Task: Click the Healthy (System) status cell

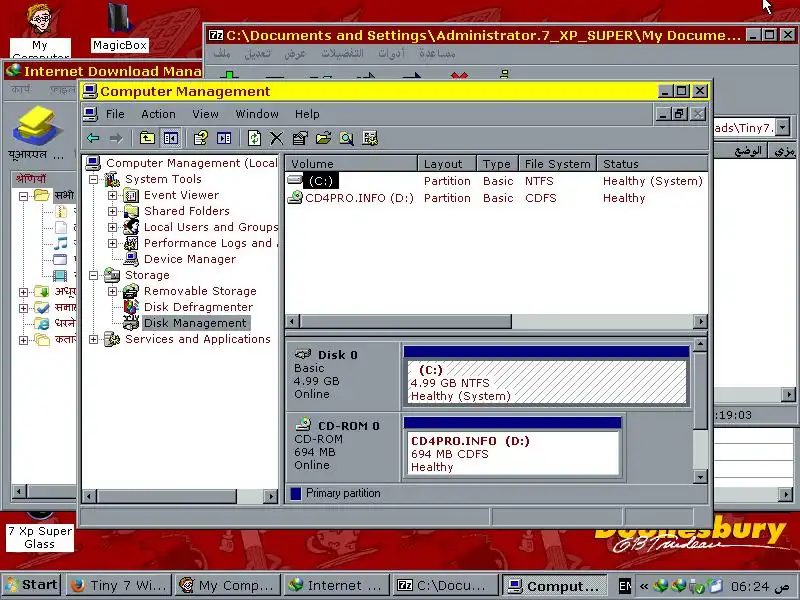Action: tap(653, 181)
